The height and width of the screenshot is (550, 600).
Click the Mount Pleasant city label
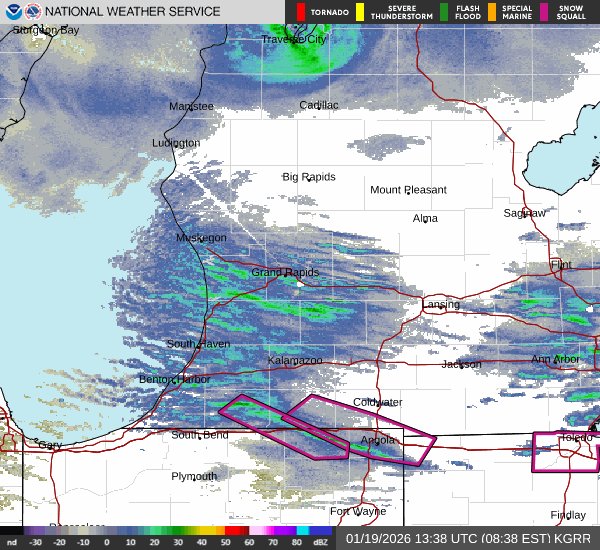[408, 190]
